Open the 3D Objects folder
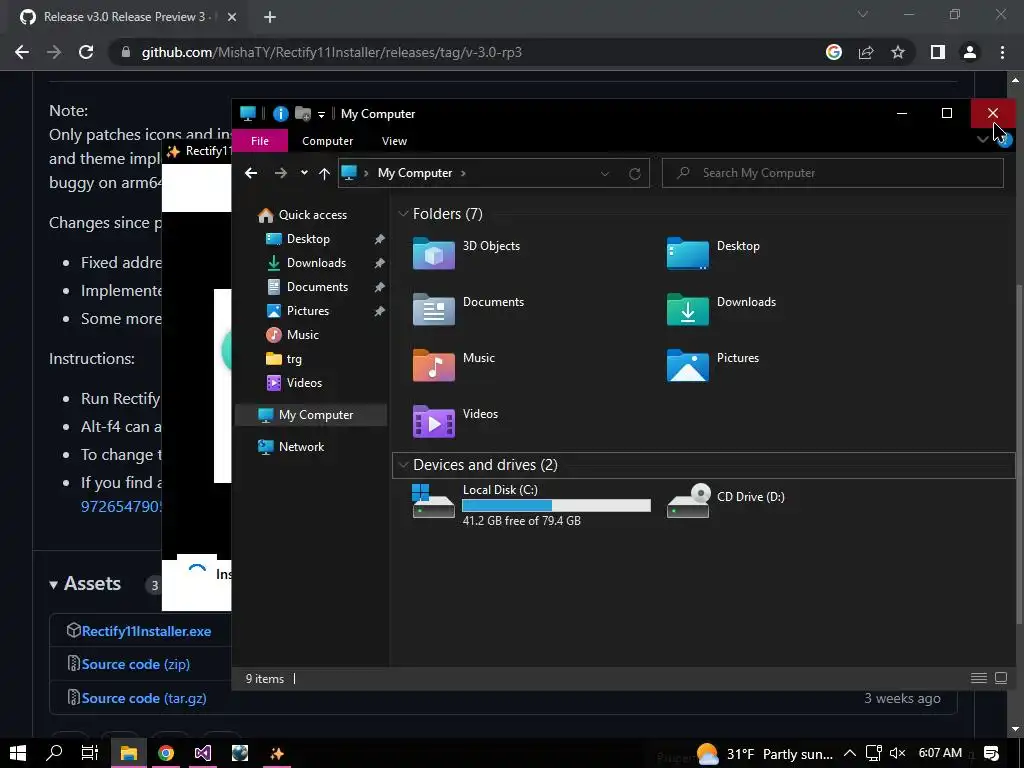This screenshot has width=1024, height=768. (466, 253)
